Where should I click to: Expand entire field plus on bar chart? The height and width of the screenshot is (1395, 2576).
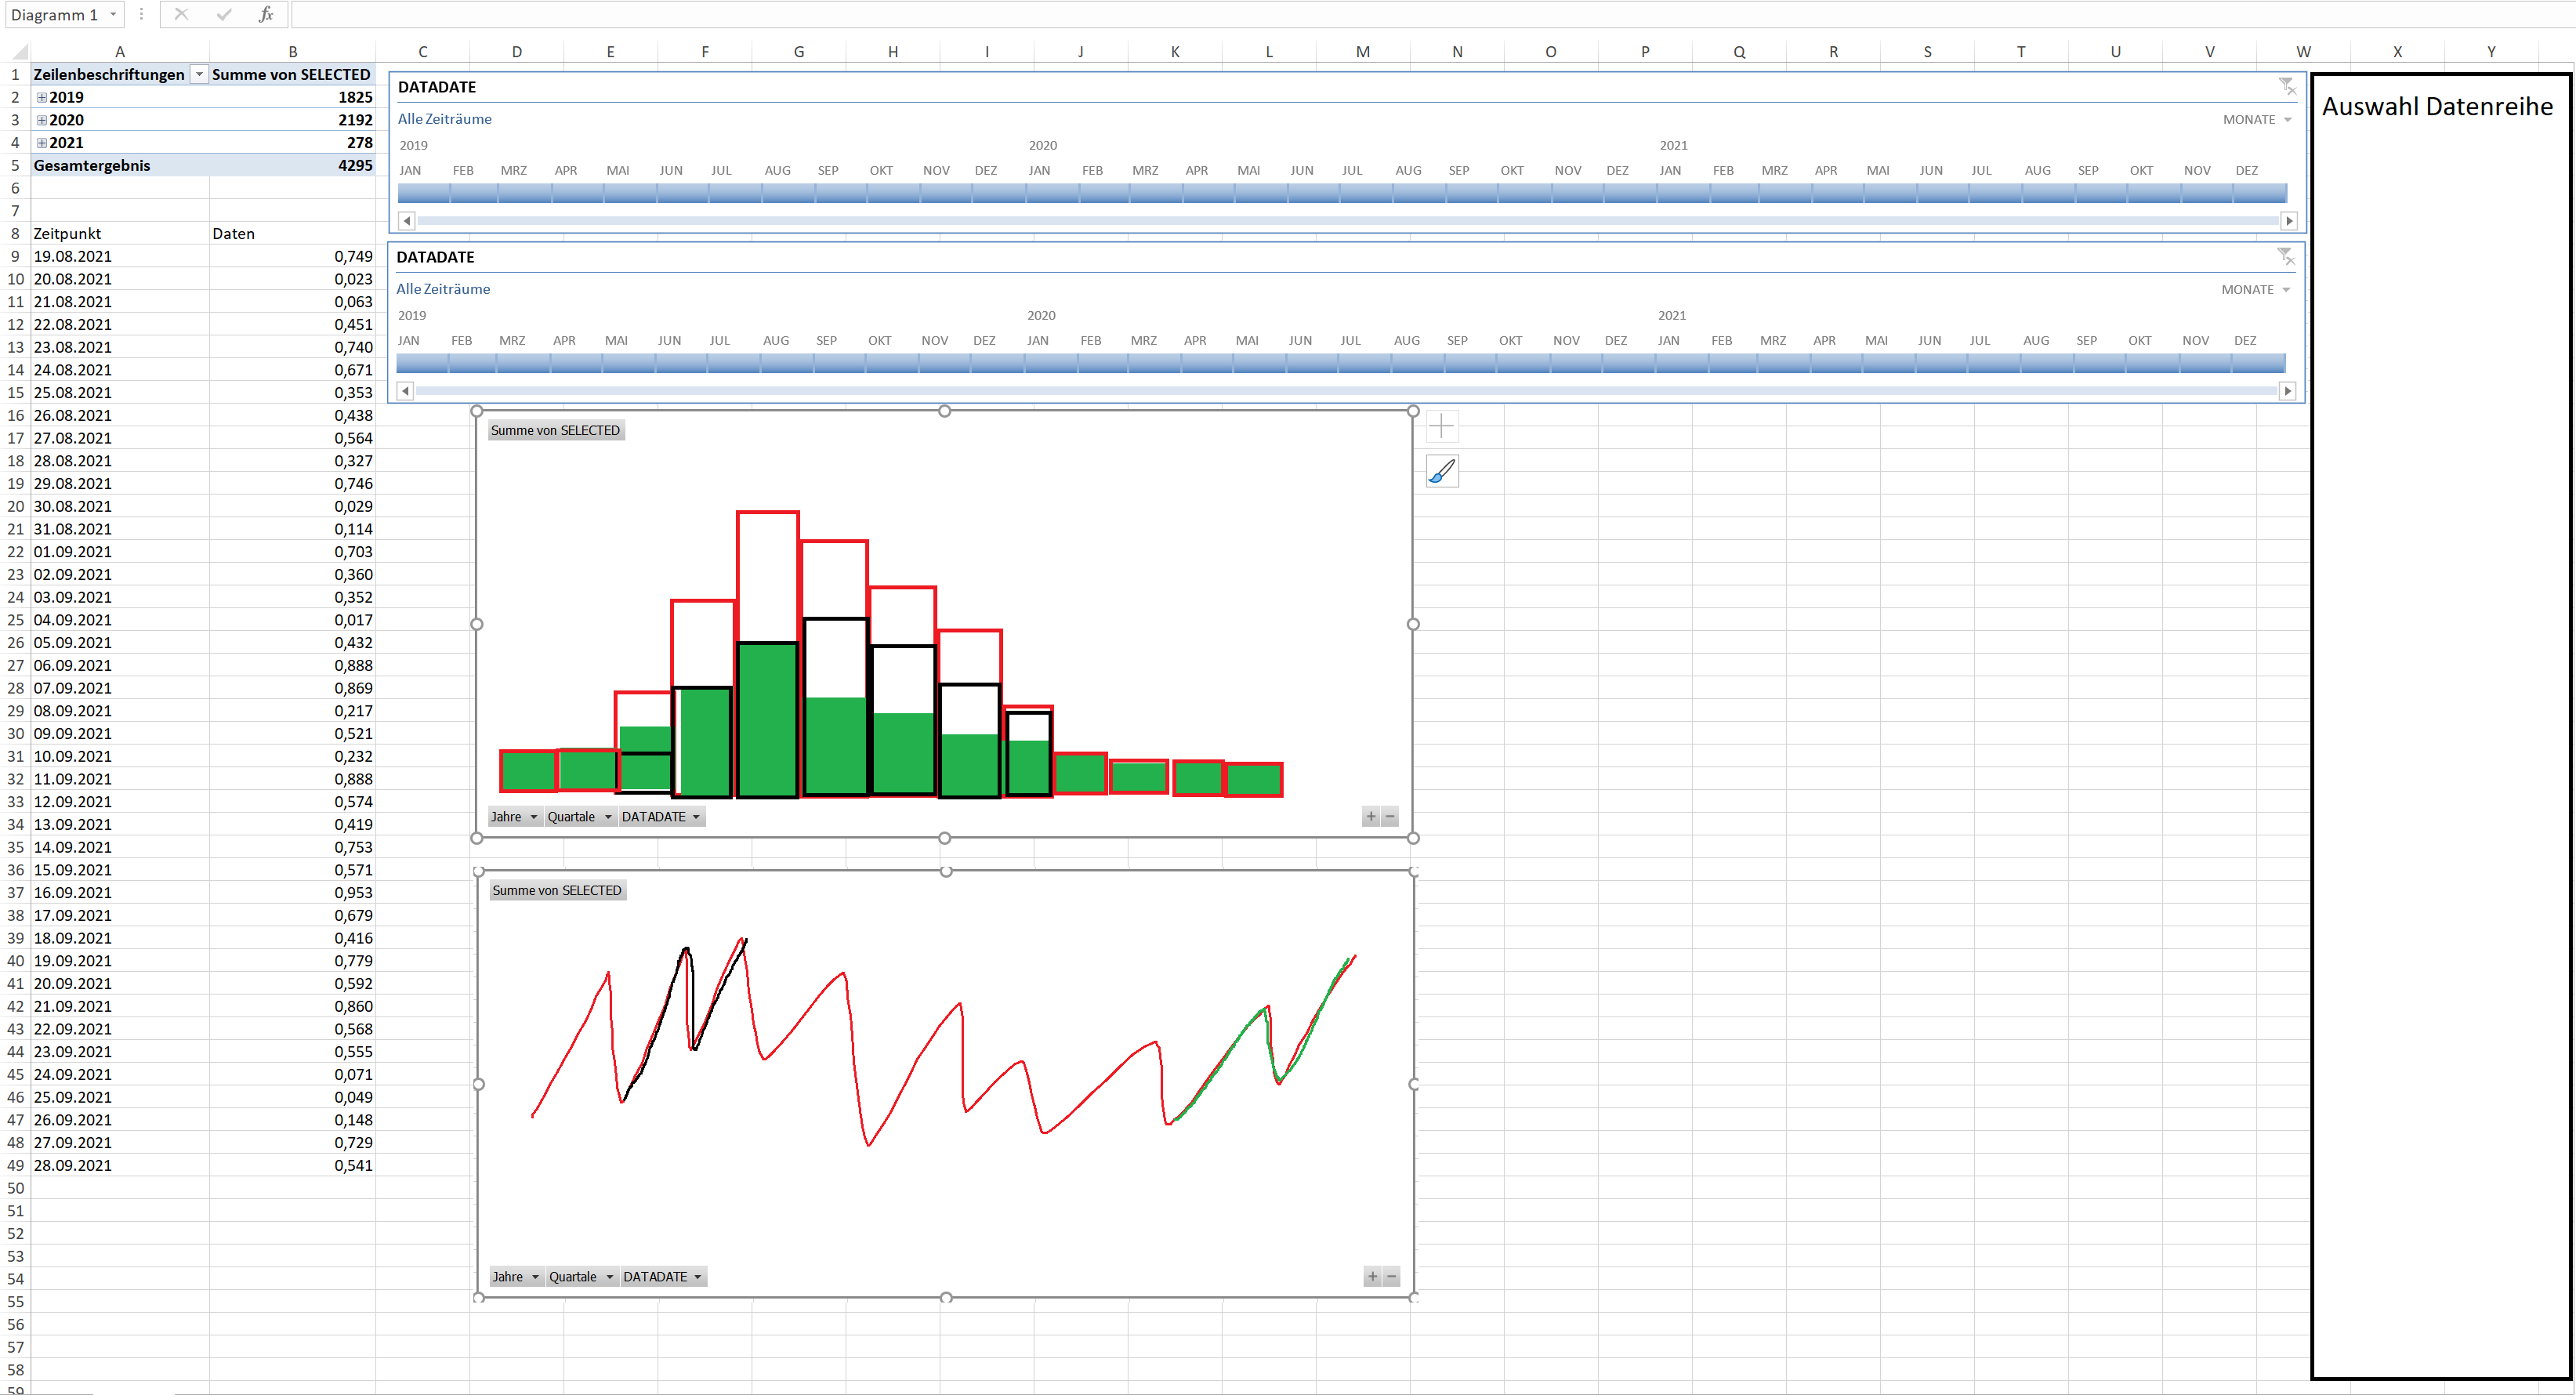1371,817
